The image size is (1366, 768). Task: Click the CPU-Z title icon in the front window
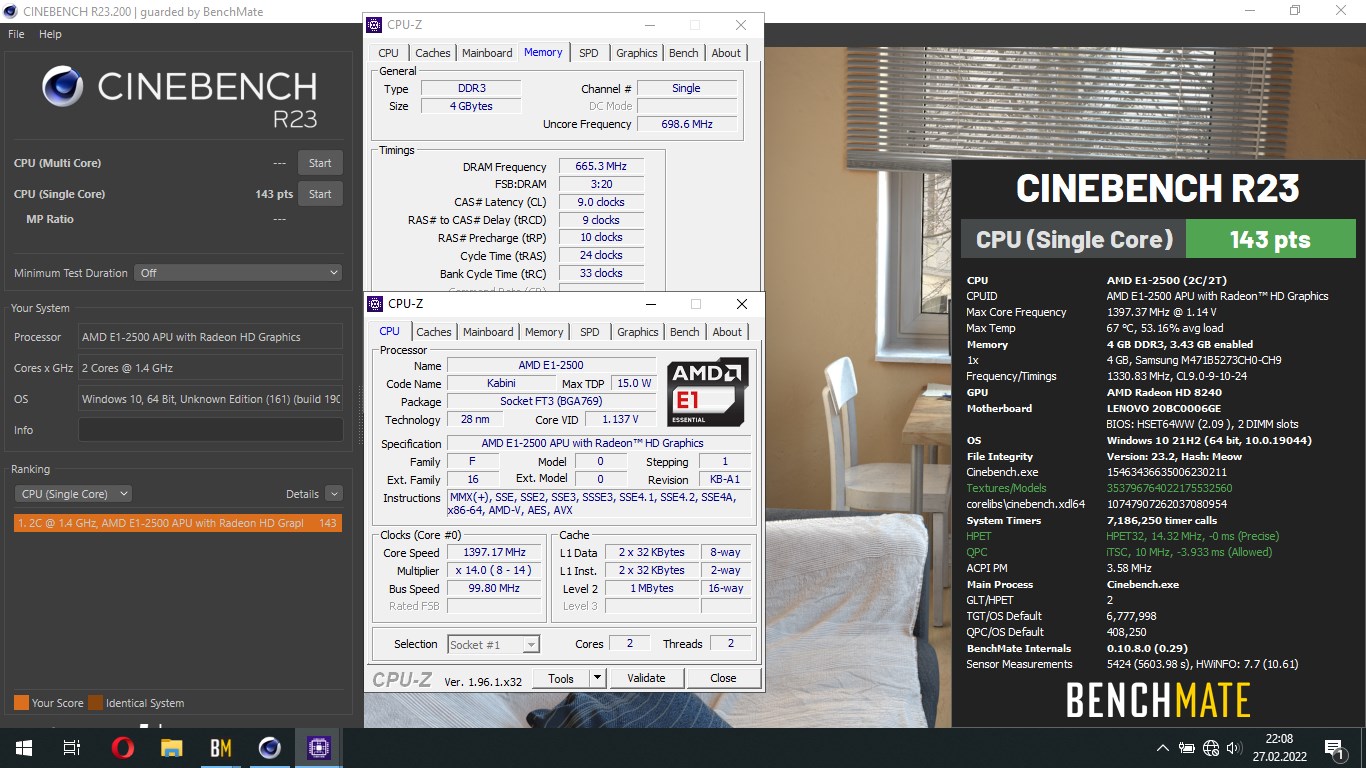[x=375, y=303]
